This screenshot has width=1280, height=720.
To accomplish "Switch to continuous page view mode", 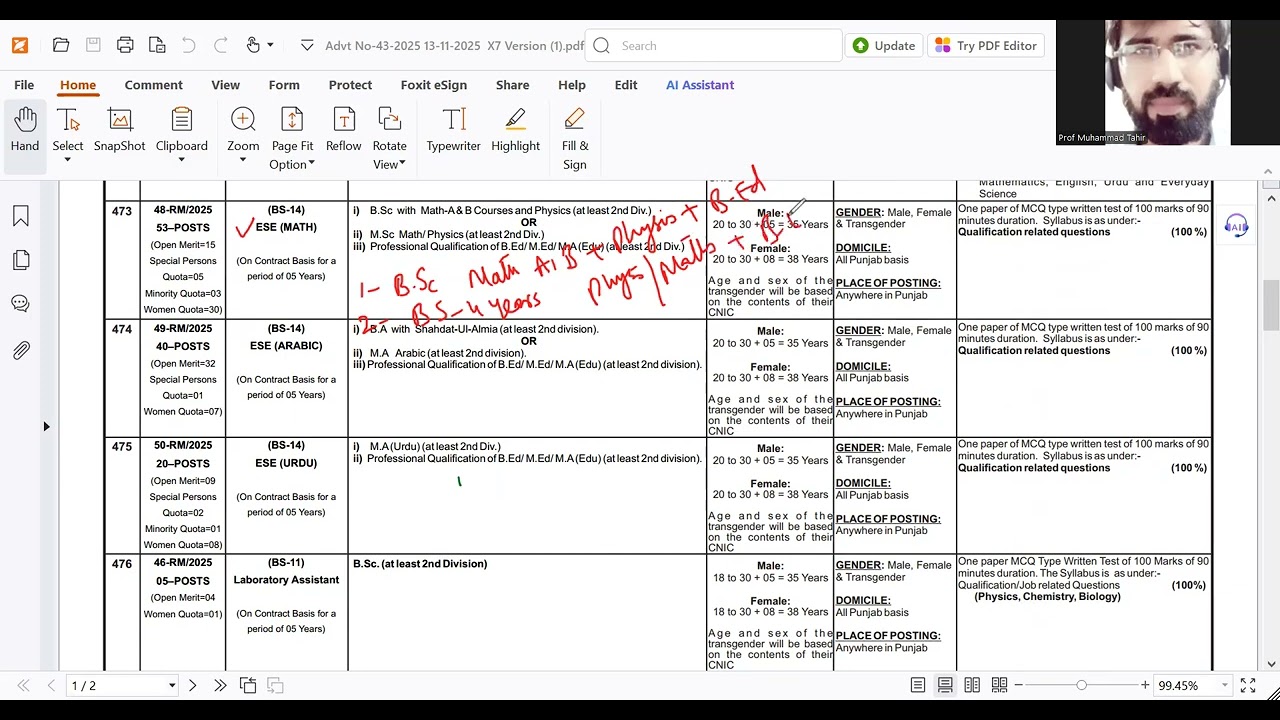I will pyautogui.click(x=945, y=685).
